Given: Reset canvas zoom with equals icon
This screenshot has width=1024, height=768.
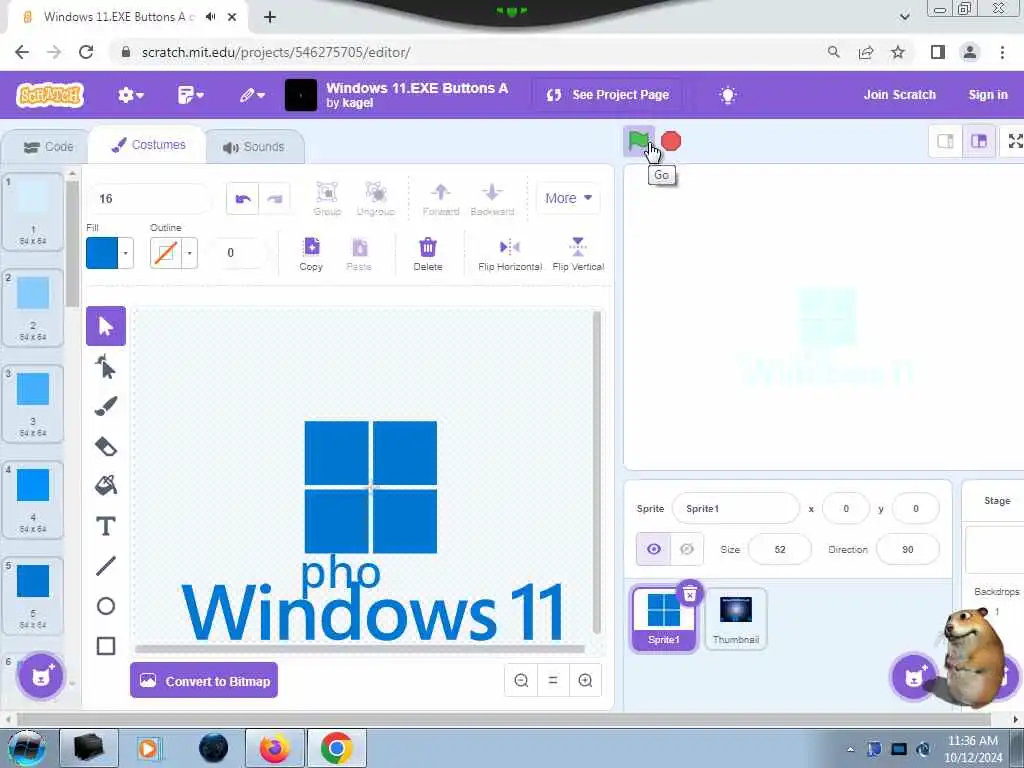Looking at the screenshot, I should coord(553,680).
